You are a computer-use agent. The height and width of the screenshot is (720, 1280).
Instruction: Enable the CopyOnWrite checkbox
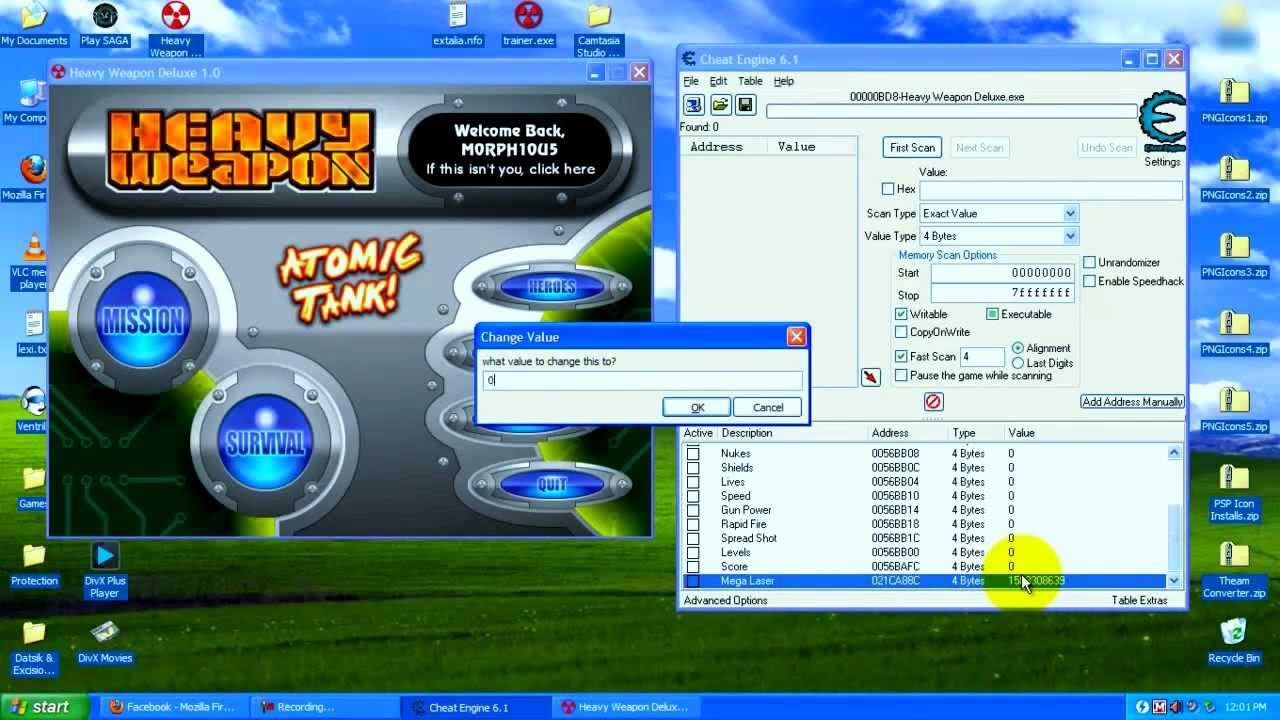[x=902, y=332]
